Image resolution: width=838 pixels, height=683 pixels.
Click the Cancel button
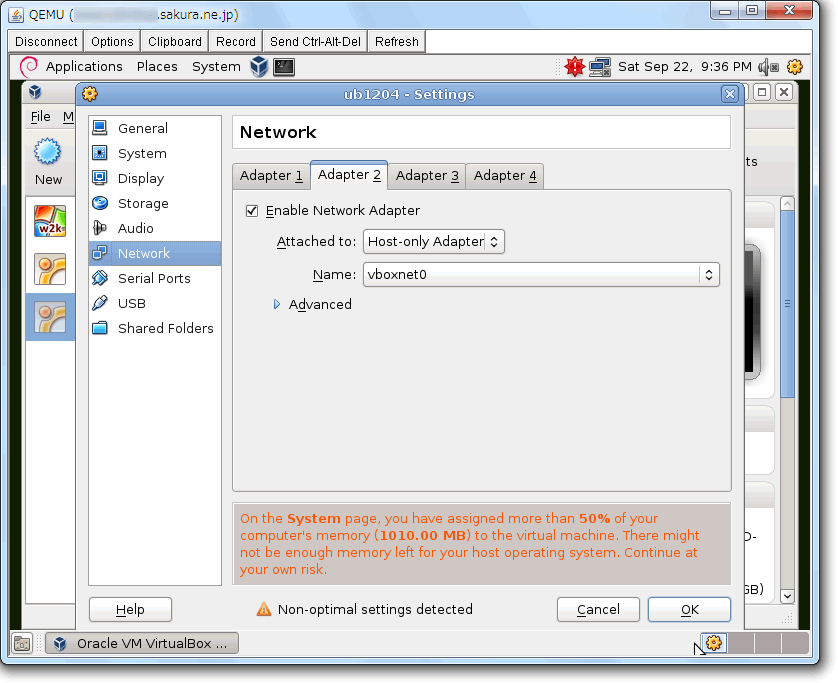pyautogui.click(x=598, y=609)
